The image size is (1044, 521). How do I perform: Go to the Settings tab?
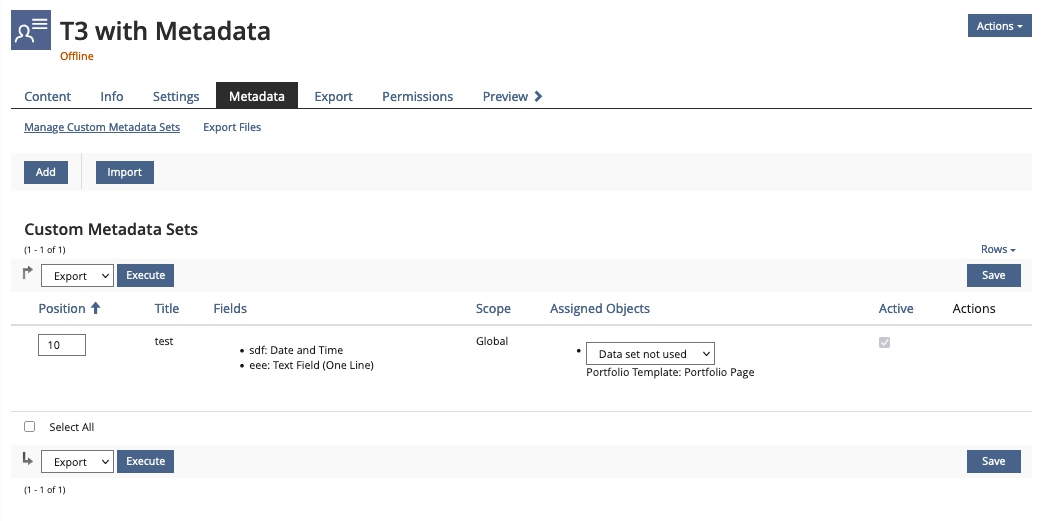click(x=176, y=97)
